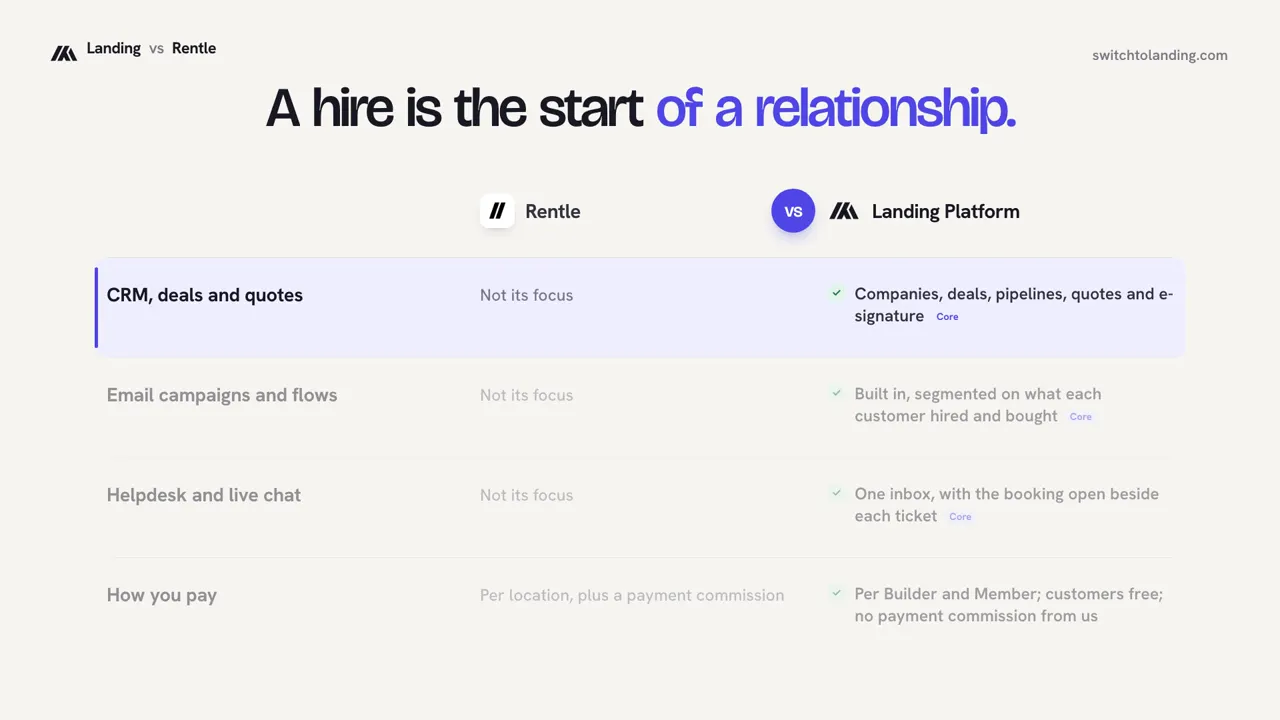Click the Rentle logo icon
The width and height of the screenshot is (1280, 720).
pyautogui.click(x=497, y=211)
